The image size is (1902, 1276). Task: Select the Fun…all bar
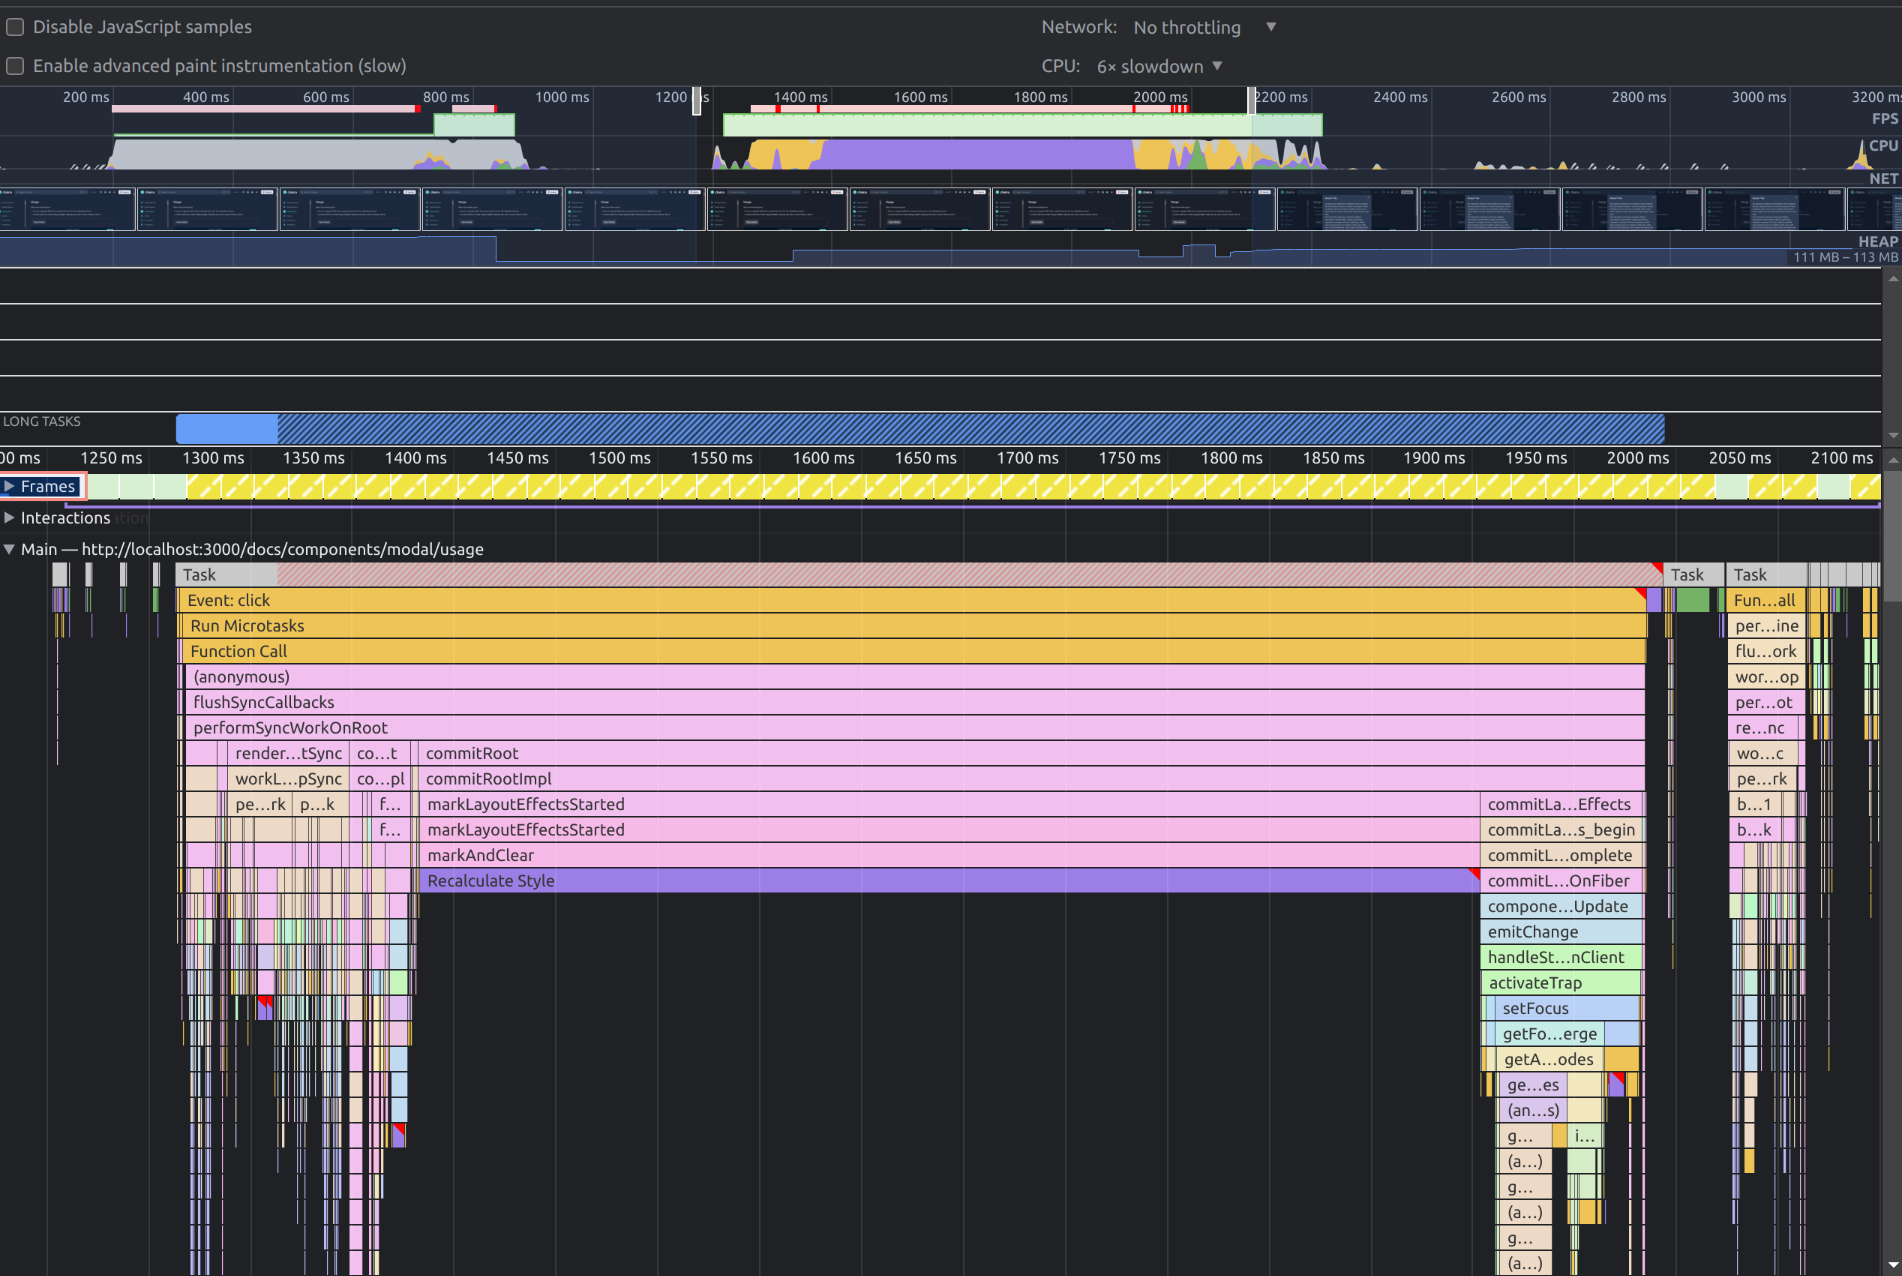pos(1766,600)
